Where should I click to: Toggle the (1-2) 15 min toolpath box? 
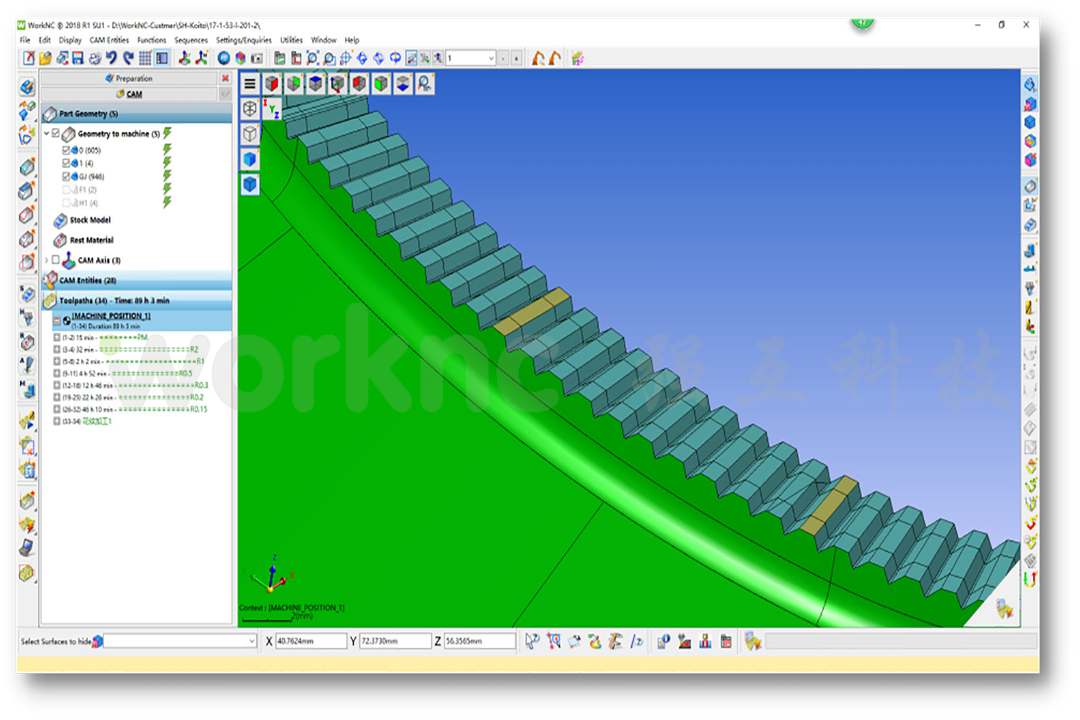57,338
